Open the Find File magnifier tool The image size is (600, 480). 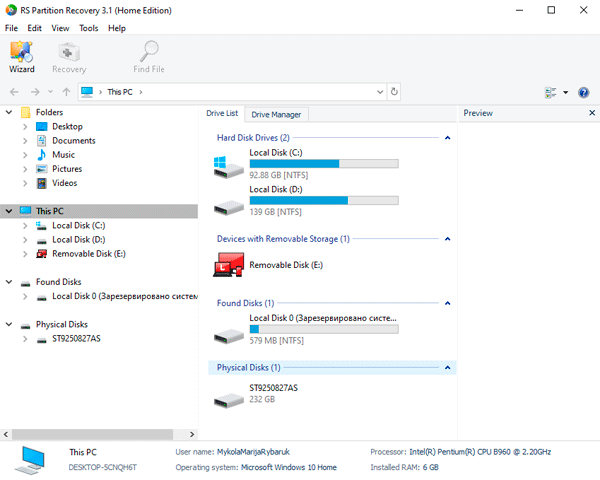(x=149, y=57)
